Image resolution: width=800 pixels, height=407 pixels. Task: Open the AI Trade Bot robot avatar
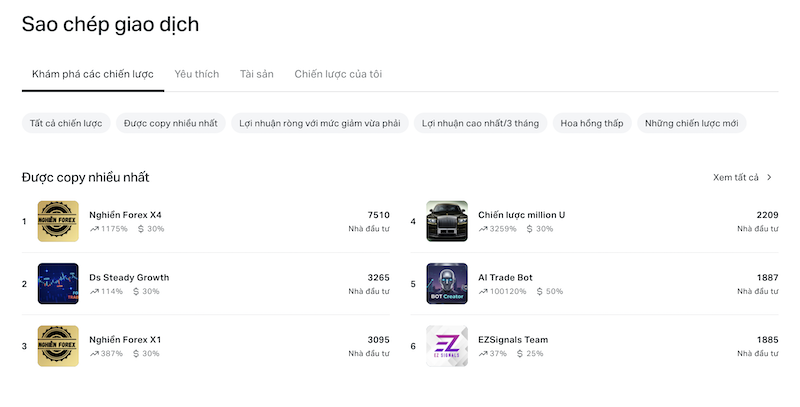(447, 284)
